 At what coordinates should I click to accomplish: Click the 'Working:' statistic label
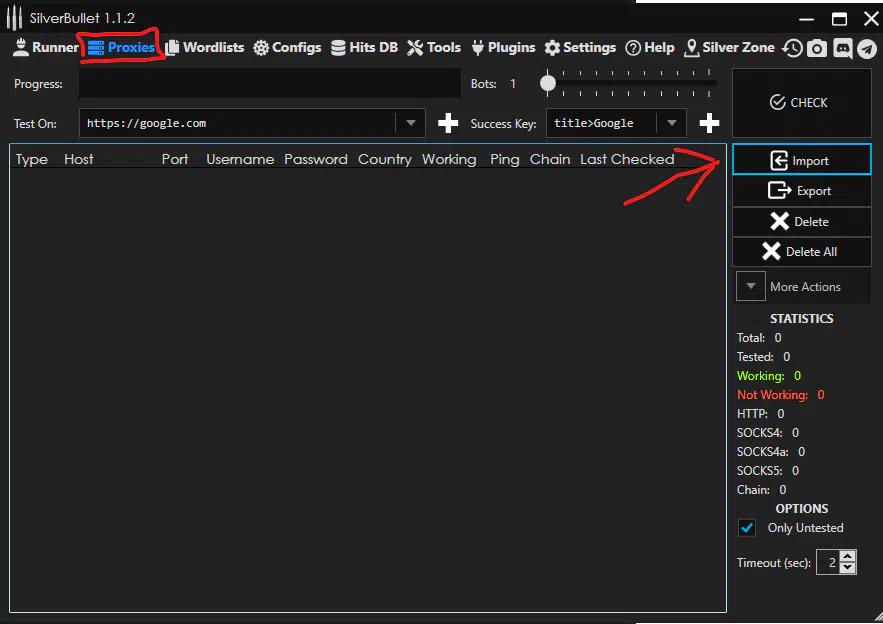[x=761, y=376]
